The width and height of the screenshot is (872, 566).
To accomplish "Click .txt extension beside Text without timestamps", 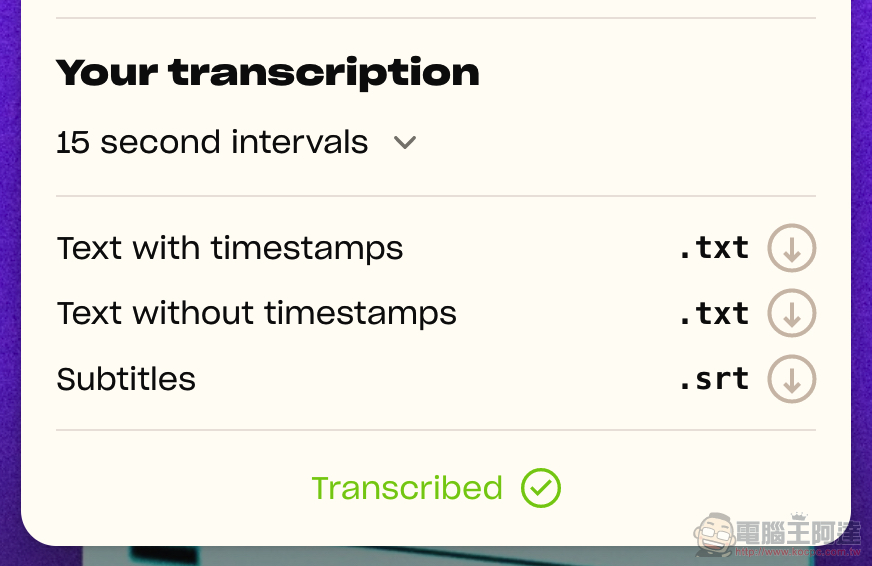I will 713,313.
